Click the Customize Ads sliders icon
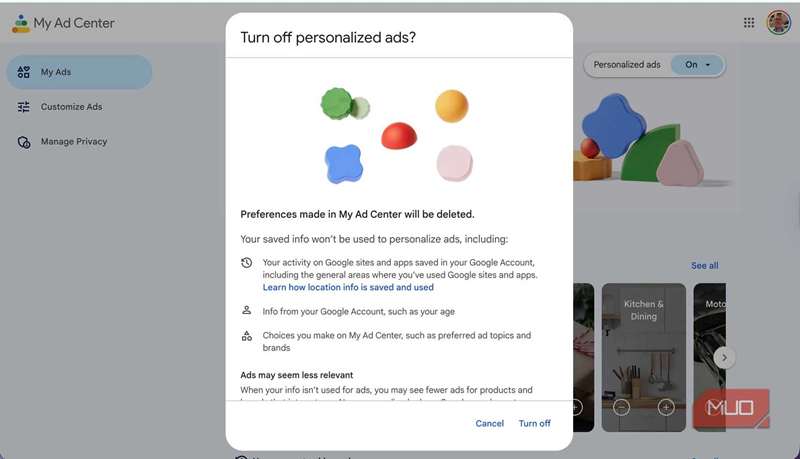Image resolution: width=800 pixels, height=459 pixels. (x=24, y=107)
